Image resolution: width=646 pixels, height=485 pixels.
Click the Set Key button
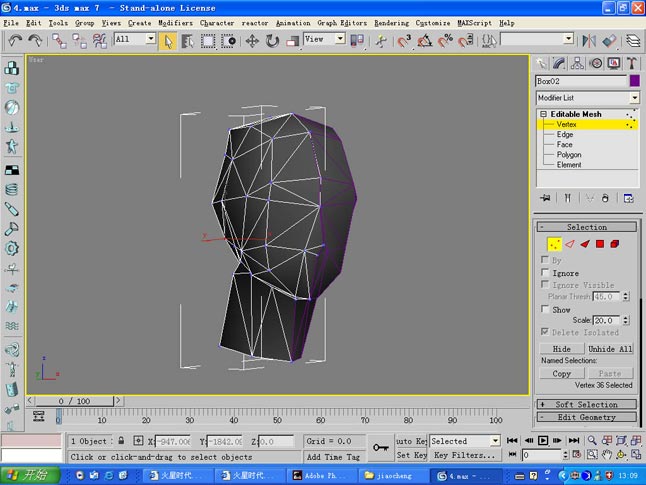click(x=412, y=455)
